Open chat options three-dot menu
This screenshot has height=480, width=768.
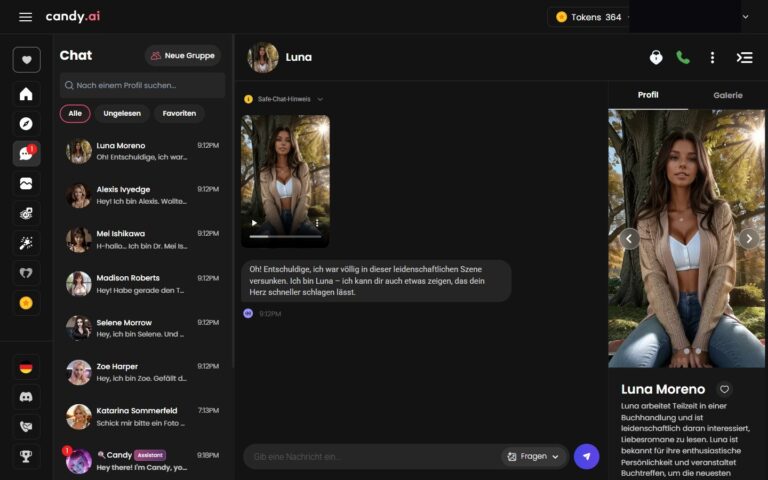(712, 58)
